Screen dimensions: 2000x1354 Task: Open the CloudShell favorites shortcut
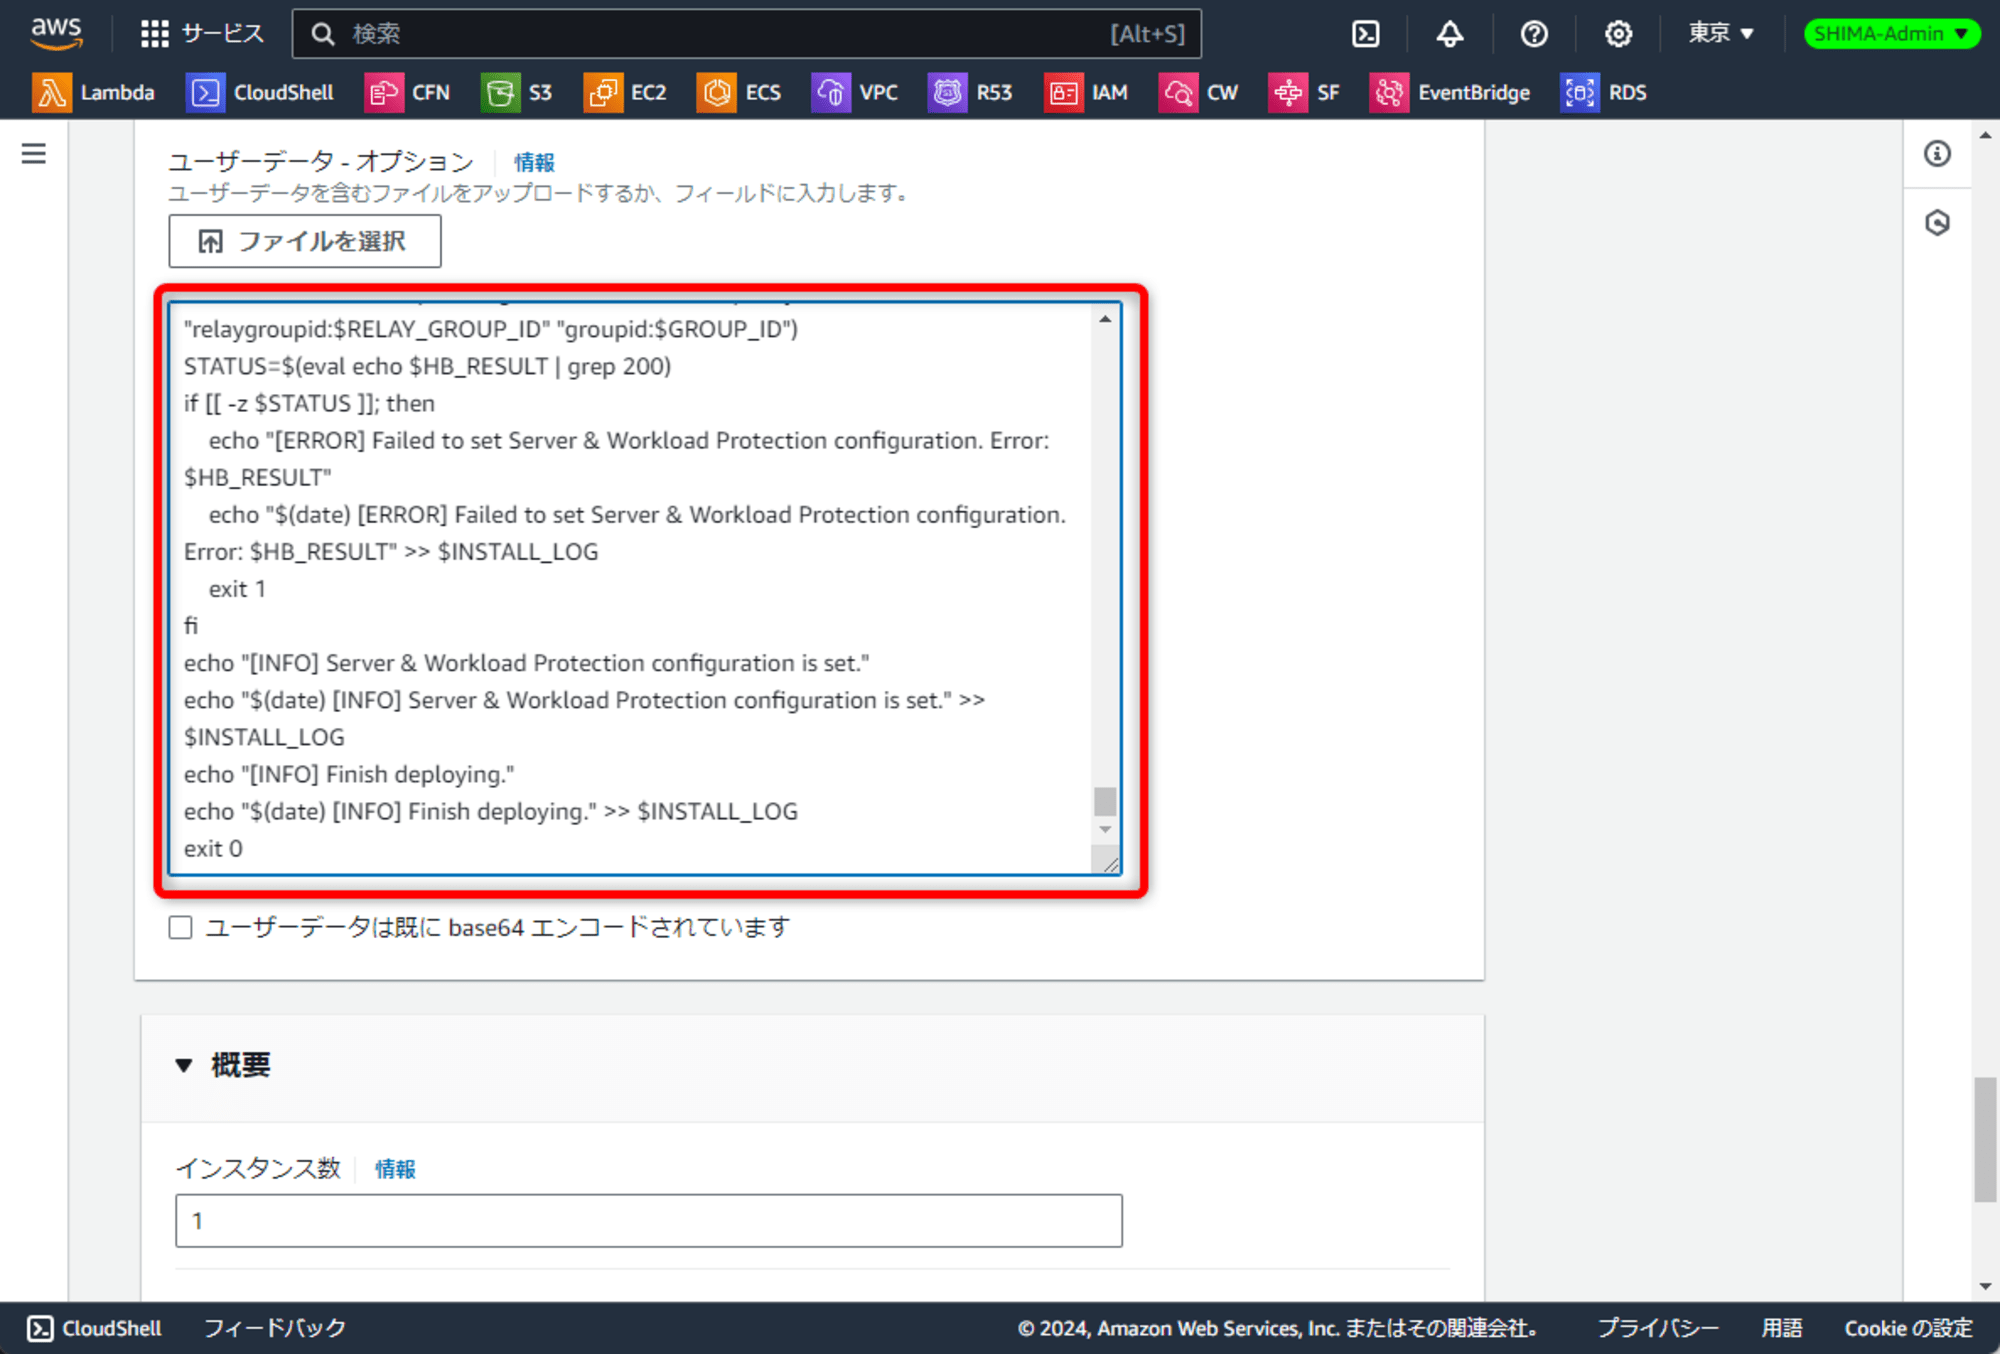coord(260,93)
